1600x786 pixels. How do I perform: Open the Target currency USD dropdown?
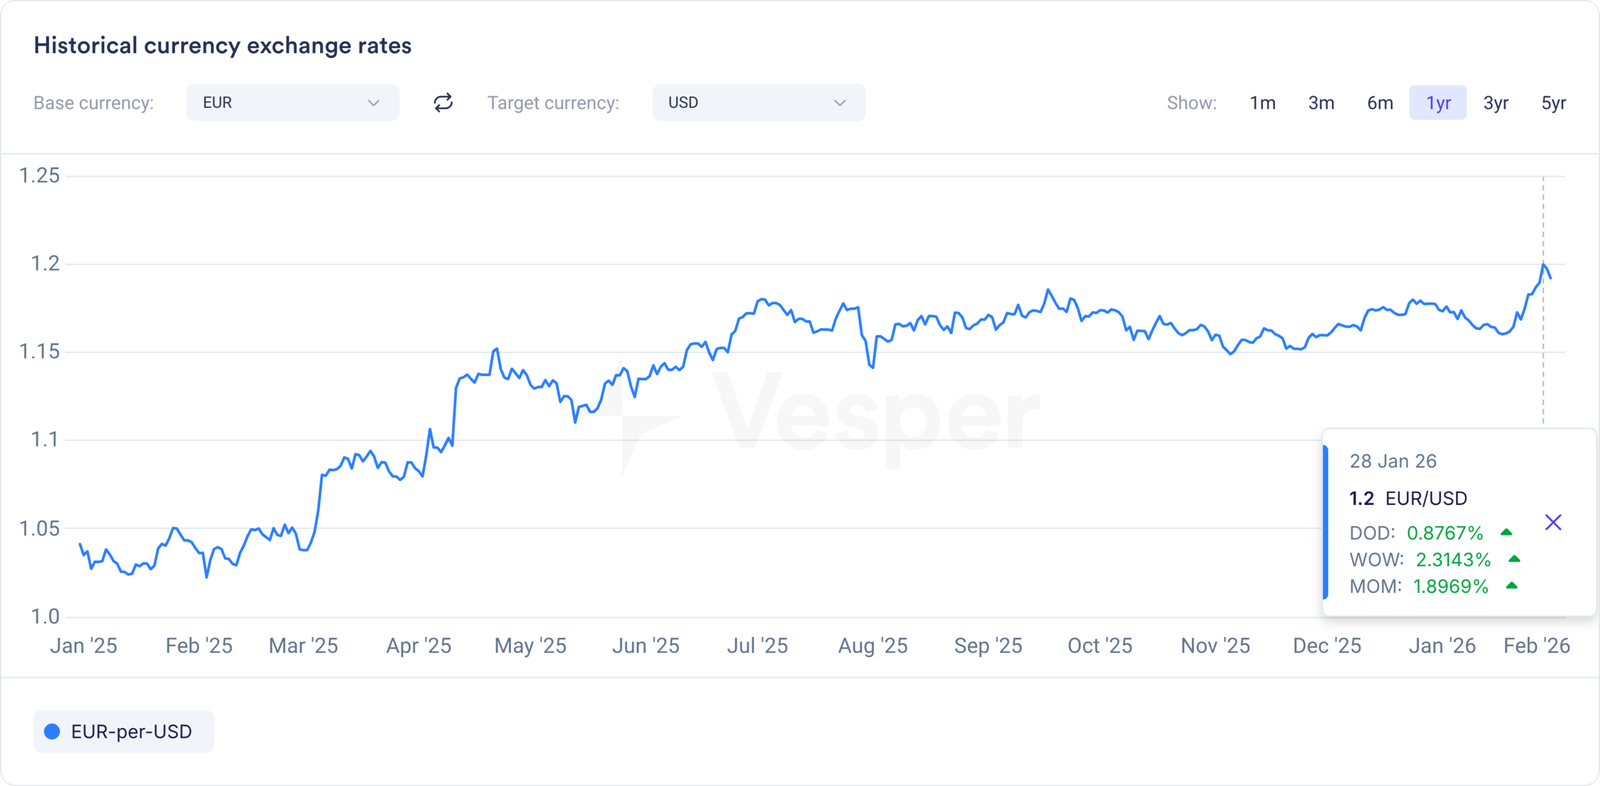pyautogui.click(x=758, y=103)
